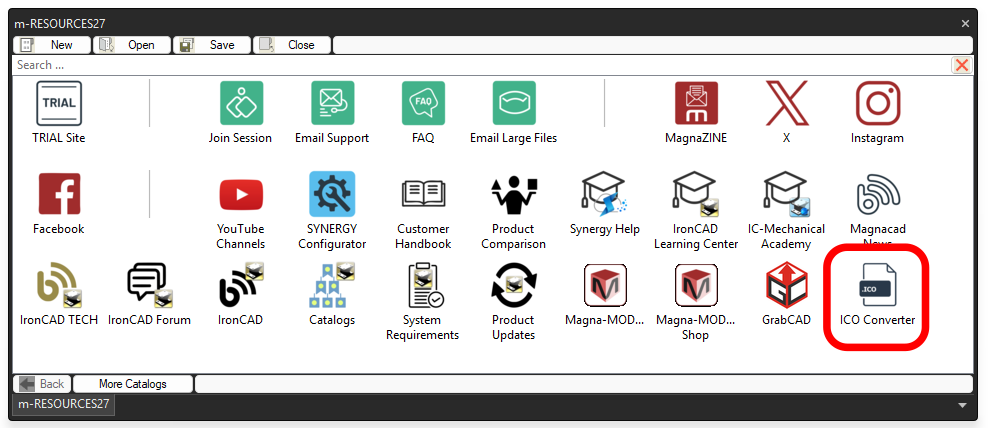This screenshot has width=988, height=428.
Task: Open the ICO Converter
Action: click(877, 285)
